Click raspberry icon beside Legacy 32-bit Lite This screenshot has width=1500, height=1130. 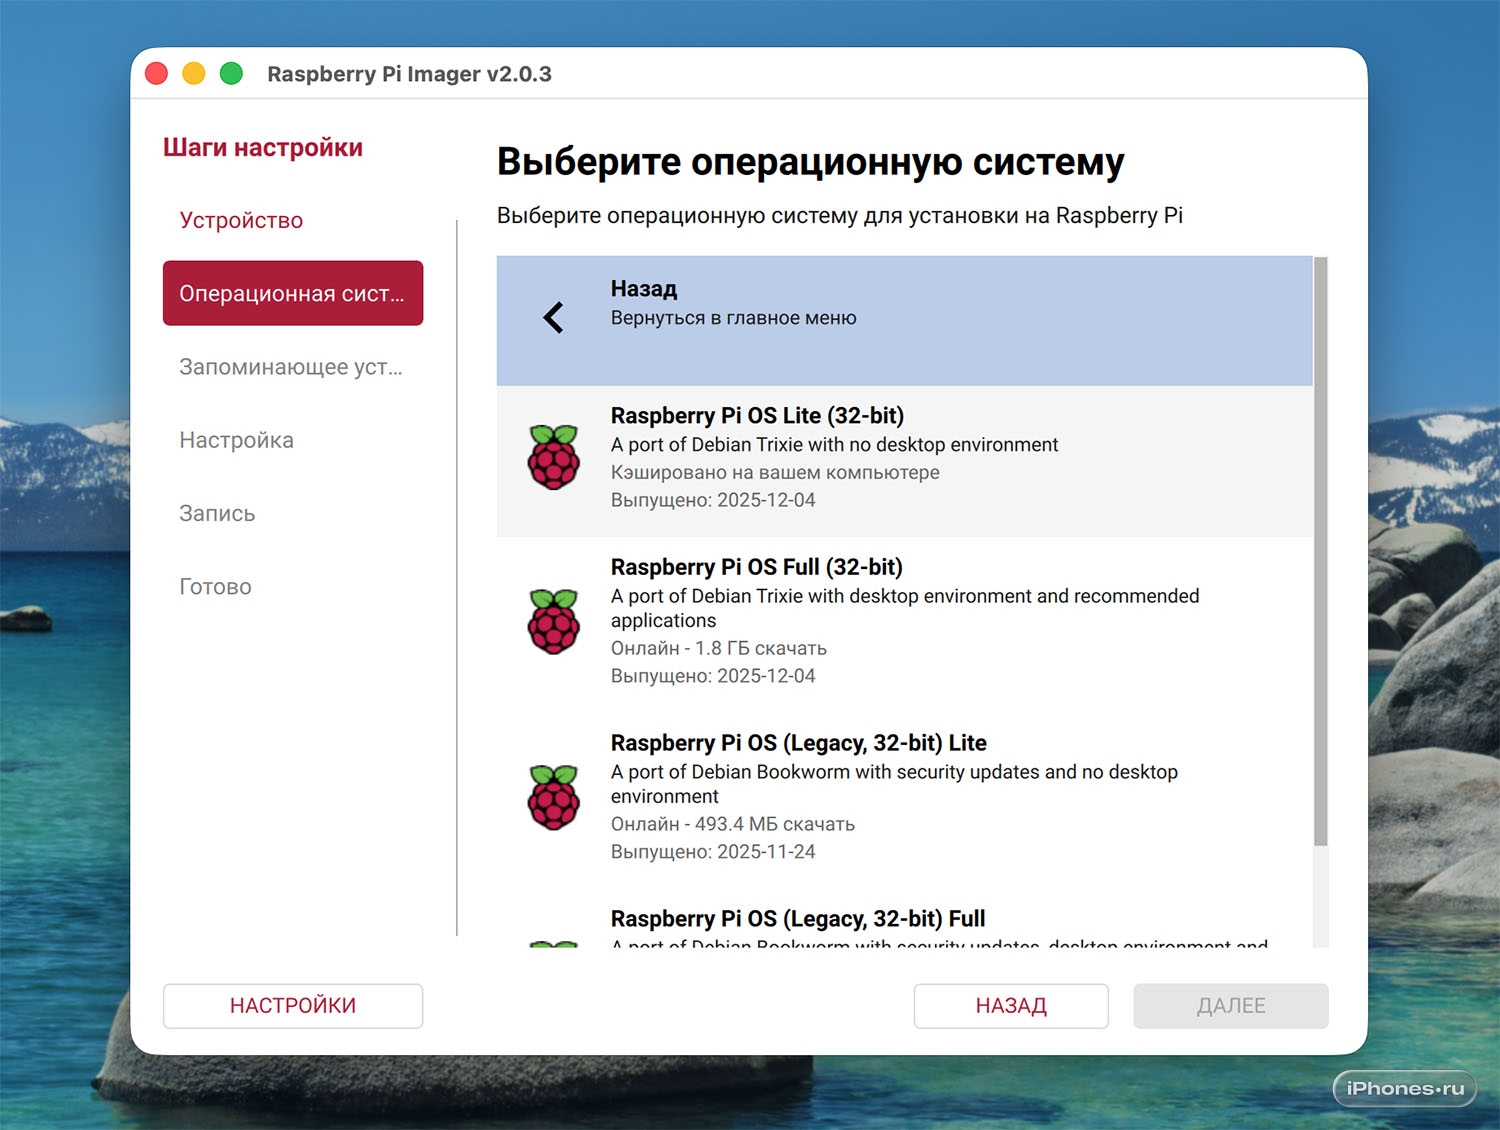(553, 797)
